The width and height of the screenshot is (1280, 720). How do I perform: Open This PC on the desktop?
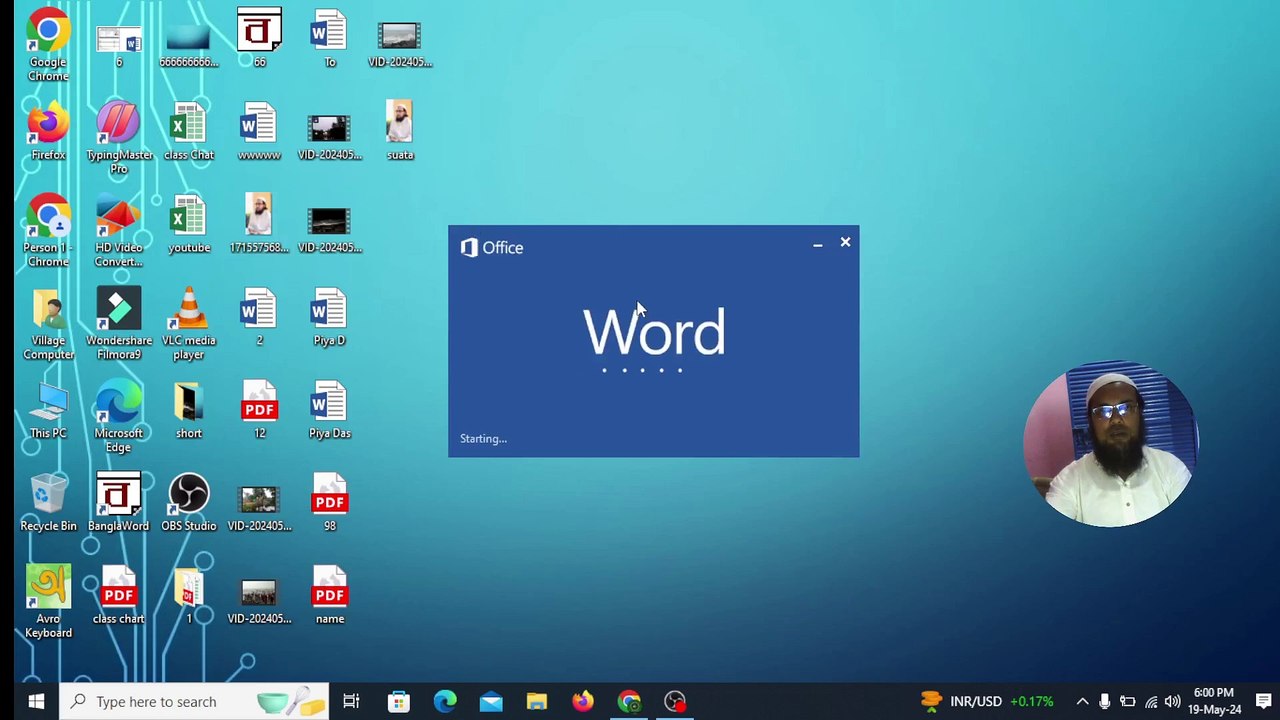click(x=48, y=410)
